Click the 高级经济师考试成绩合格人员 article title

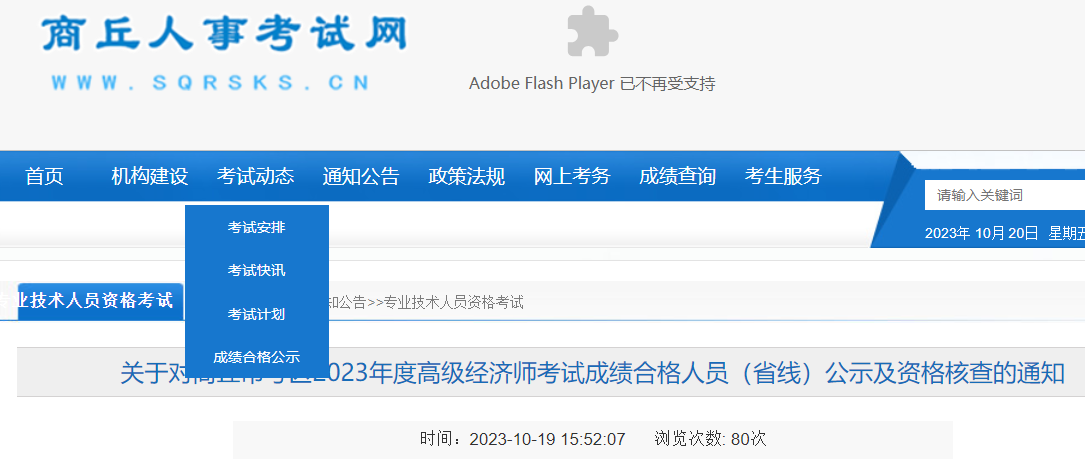coord(592,374)
